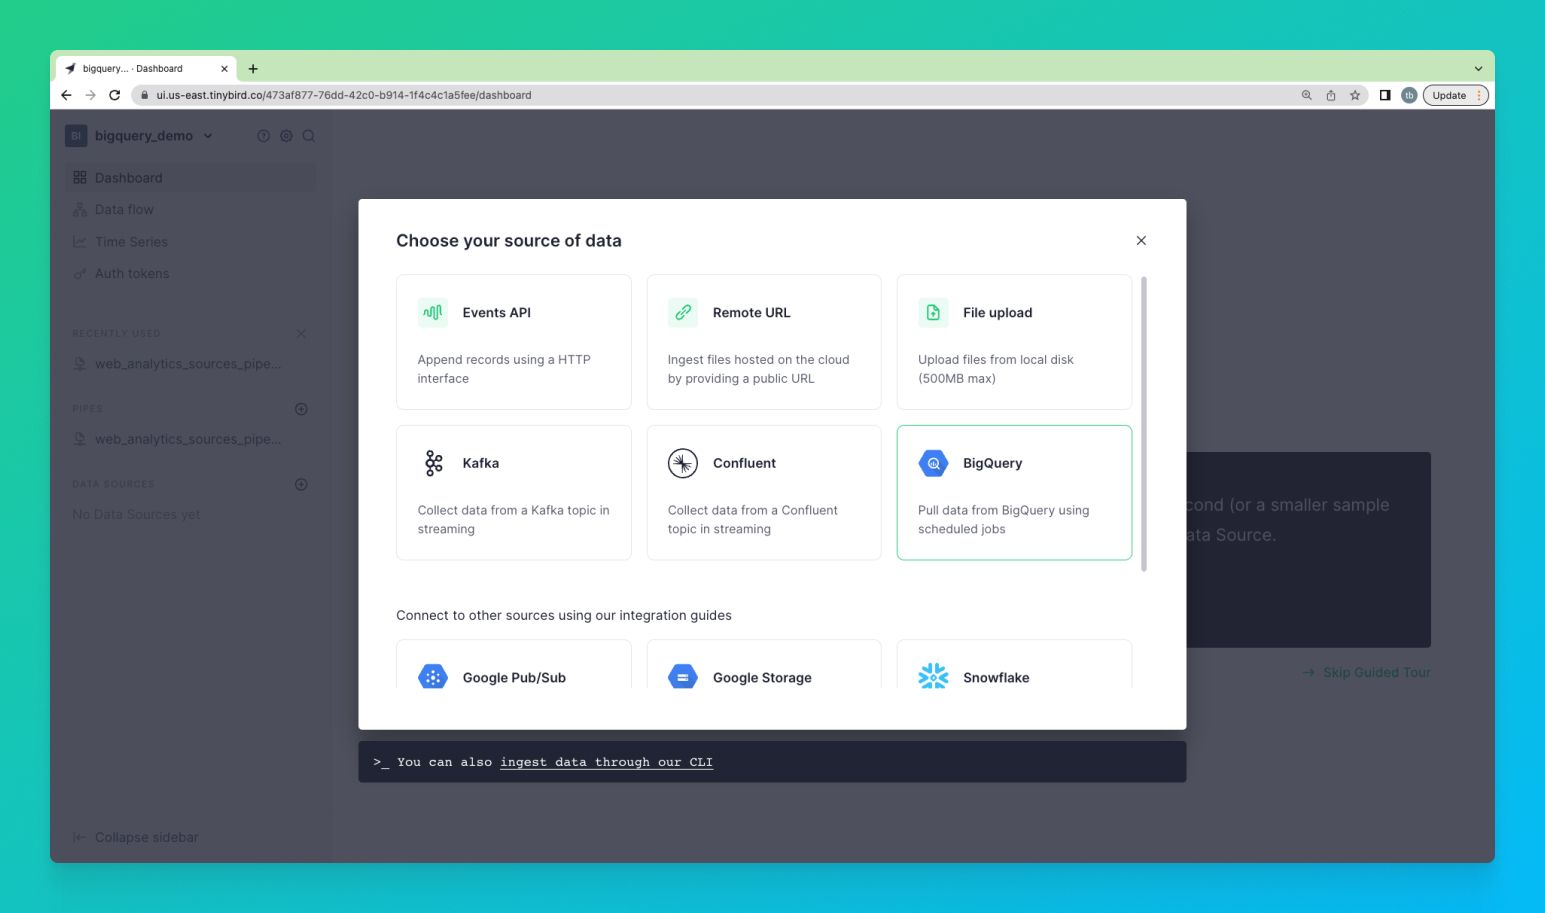Image resolution: width=1545 pixels, height=913 pixels.
Task: Open a new browser tab
Action: [253, 69]
